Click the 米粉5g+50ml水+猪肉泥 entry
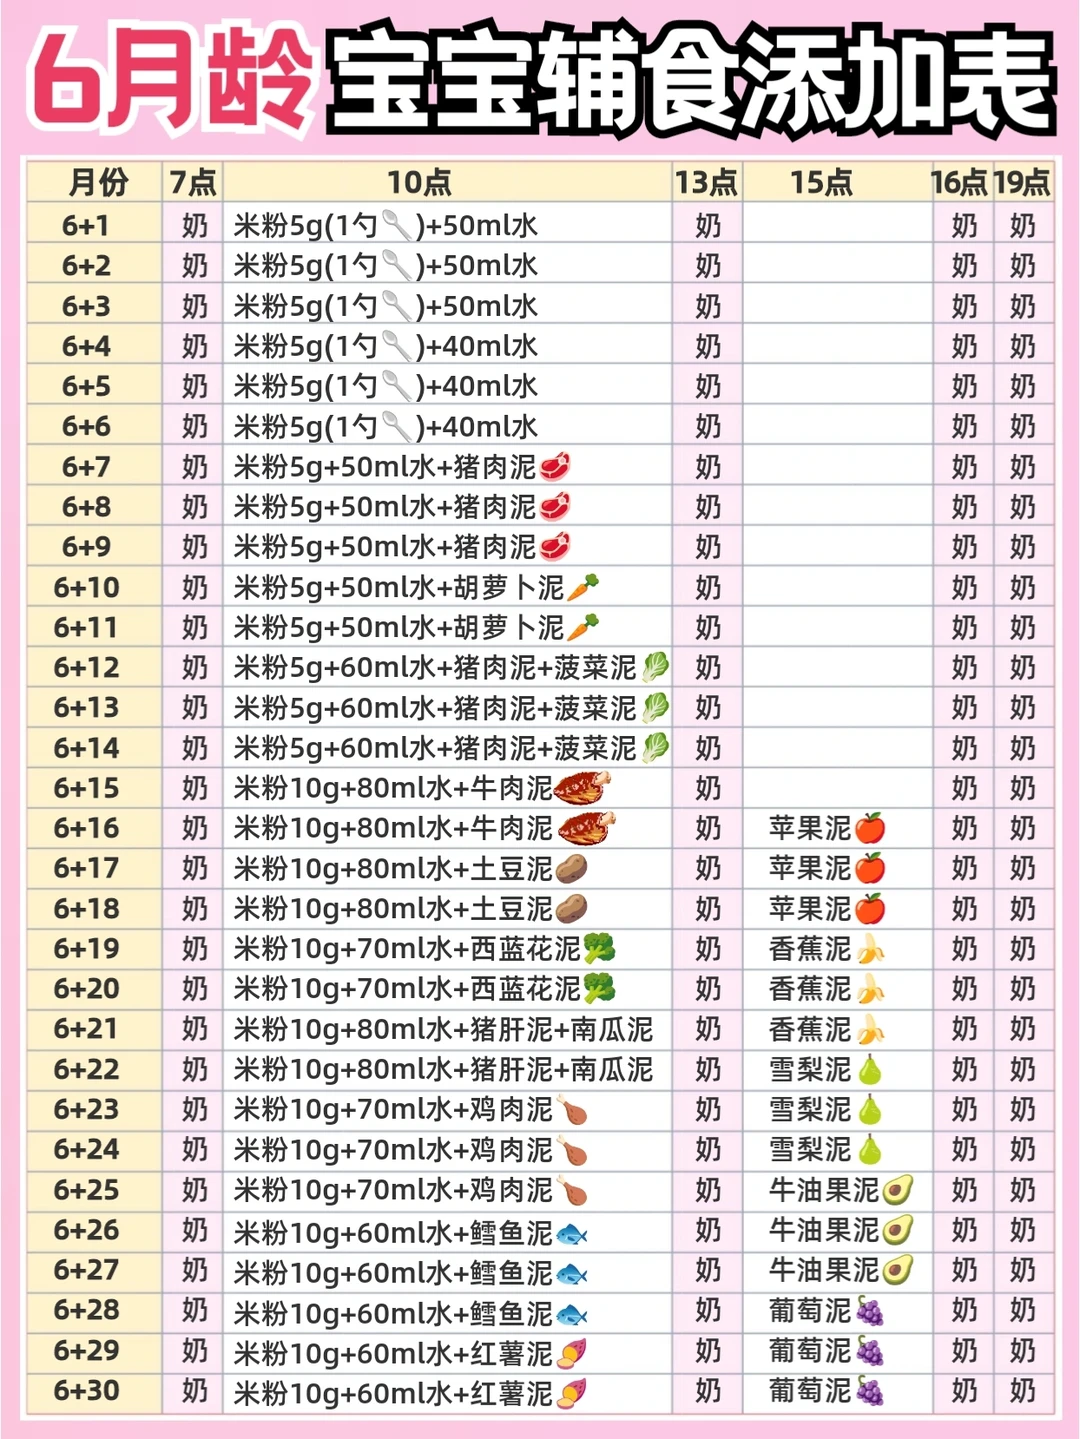This screenshot has height=1439, width=1080. point(390,467)
